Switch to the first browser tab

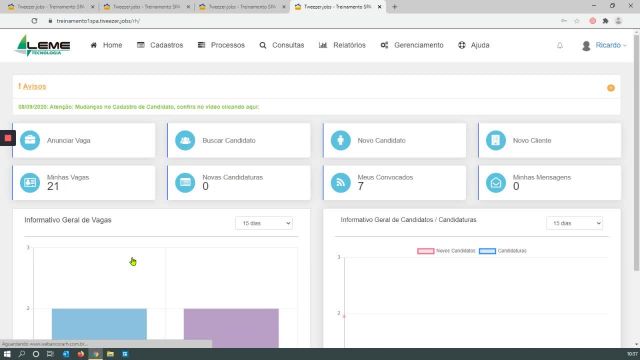51,7
